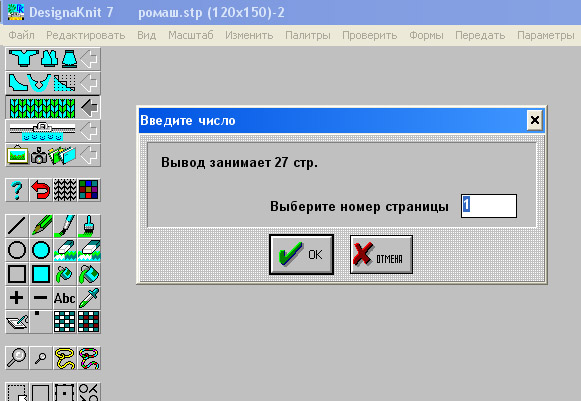
Task: Click the camera capture icon
Action: (39, 155)
